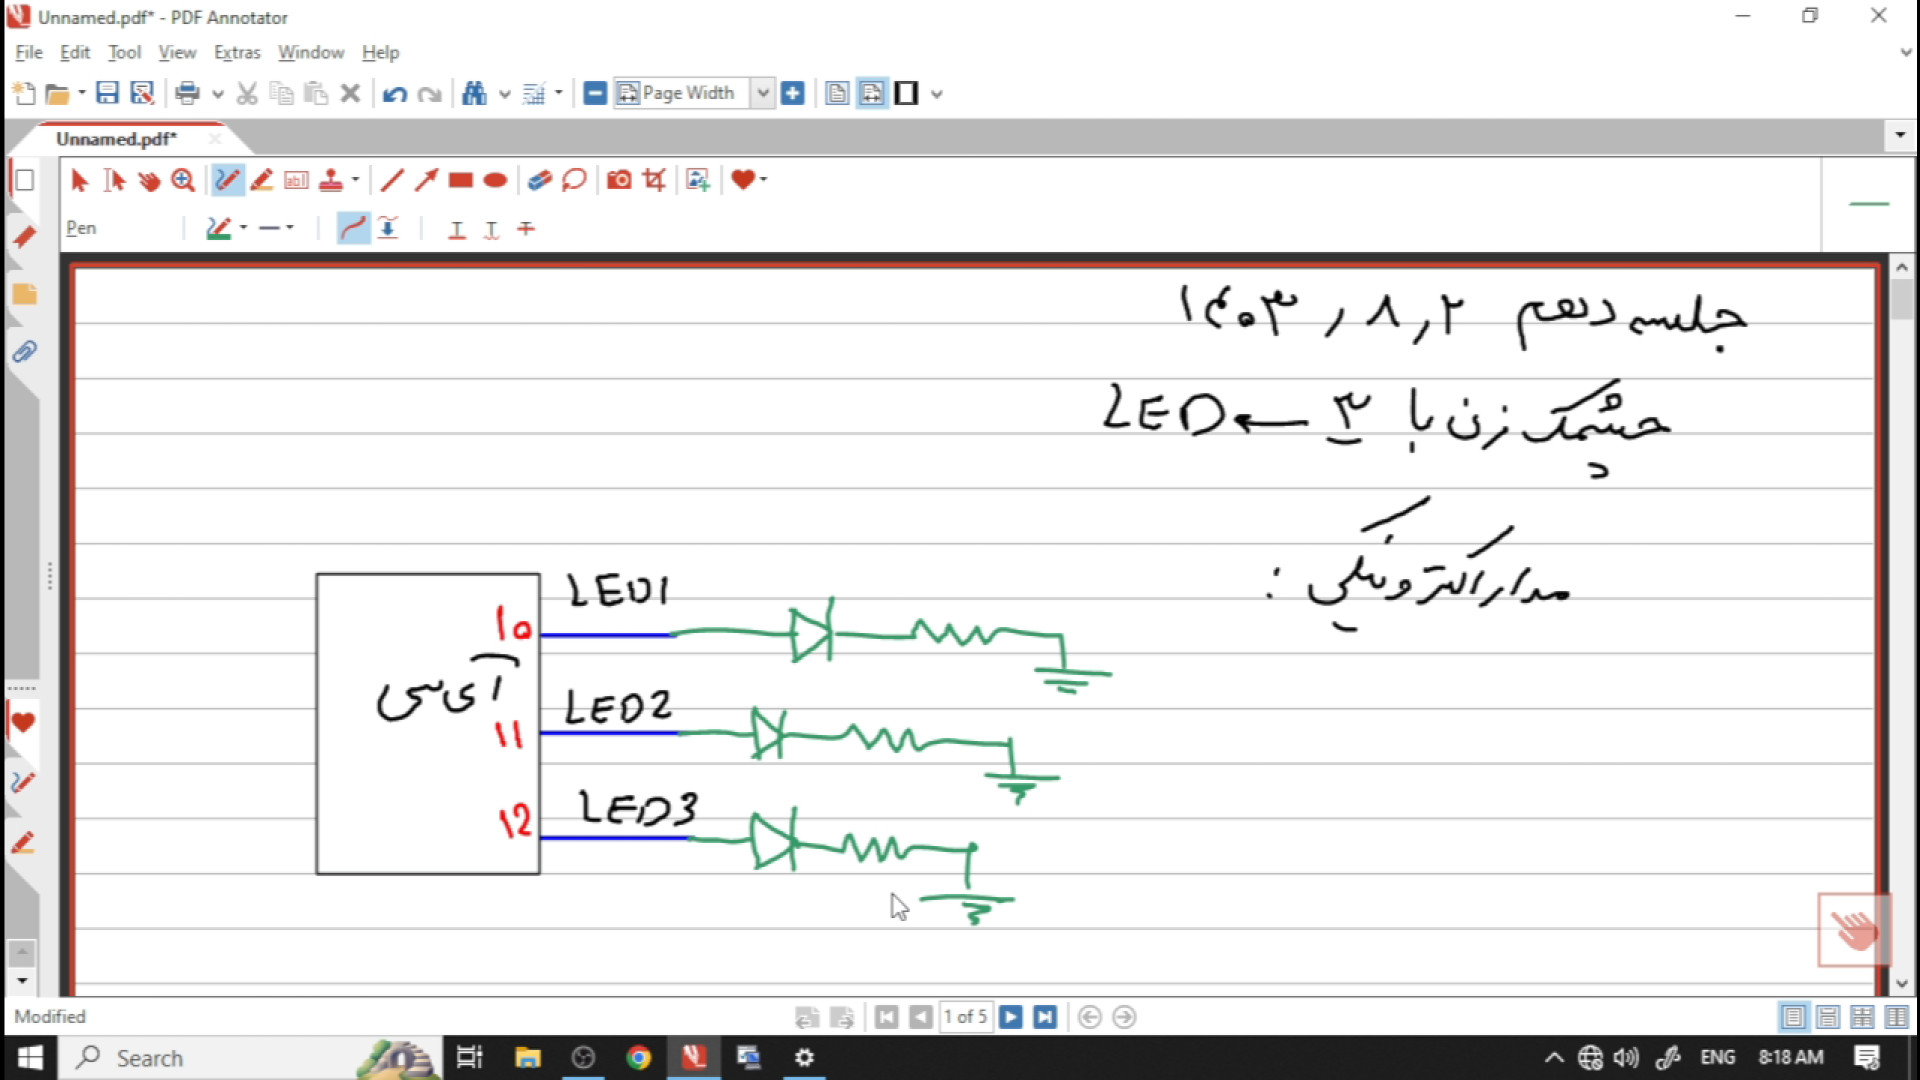Jump to last page button
The image size is (1920, 1080).
pyautogui.click(x=1045, y=1017)
